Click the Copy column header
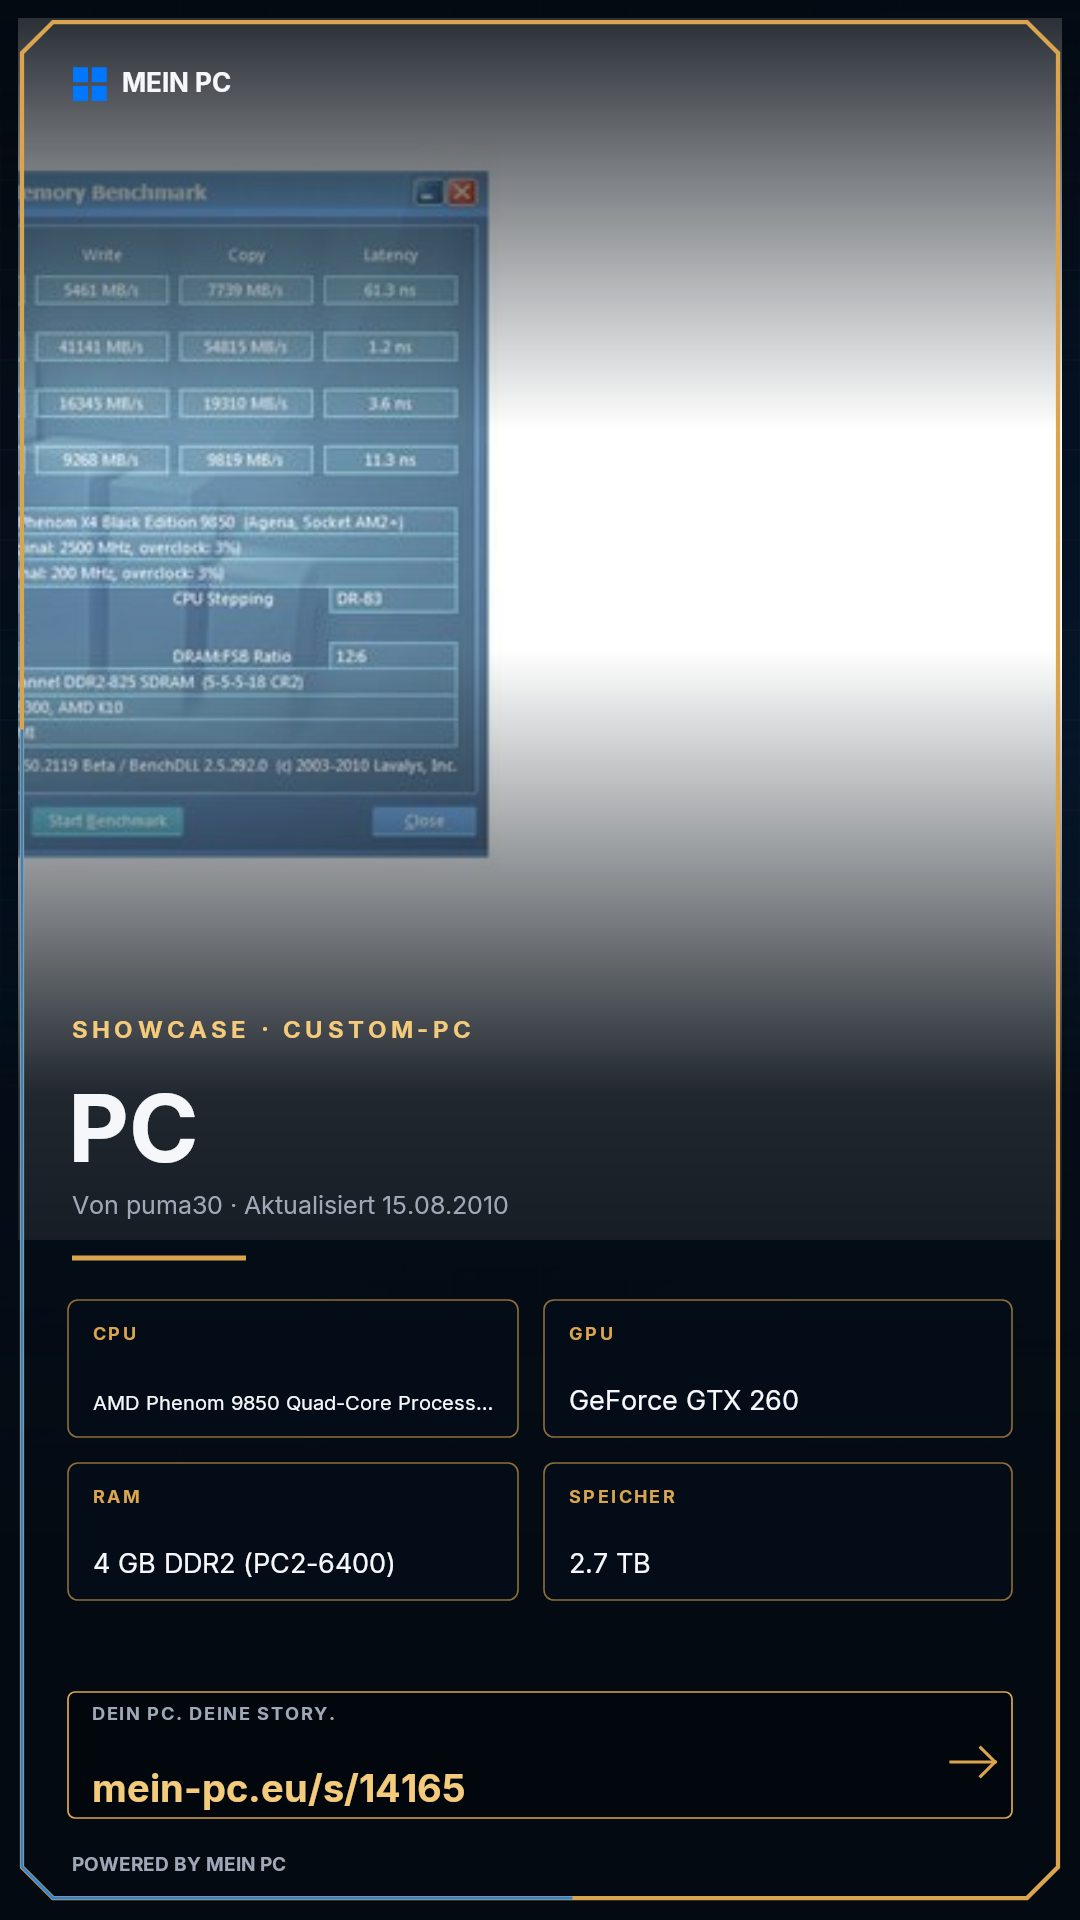The image size is (1080, 1920). pyautogui.click(x=246, y=255)
